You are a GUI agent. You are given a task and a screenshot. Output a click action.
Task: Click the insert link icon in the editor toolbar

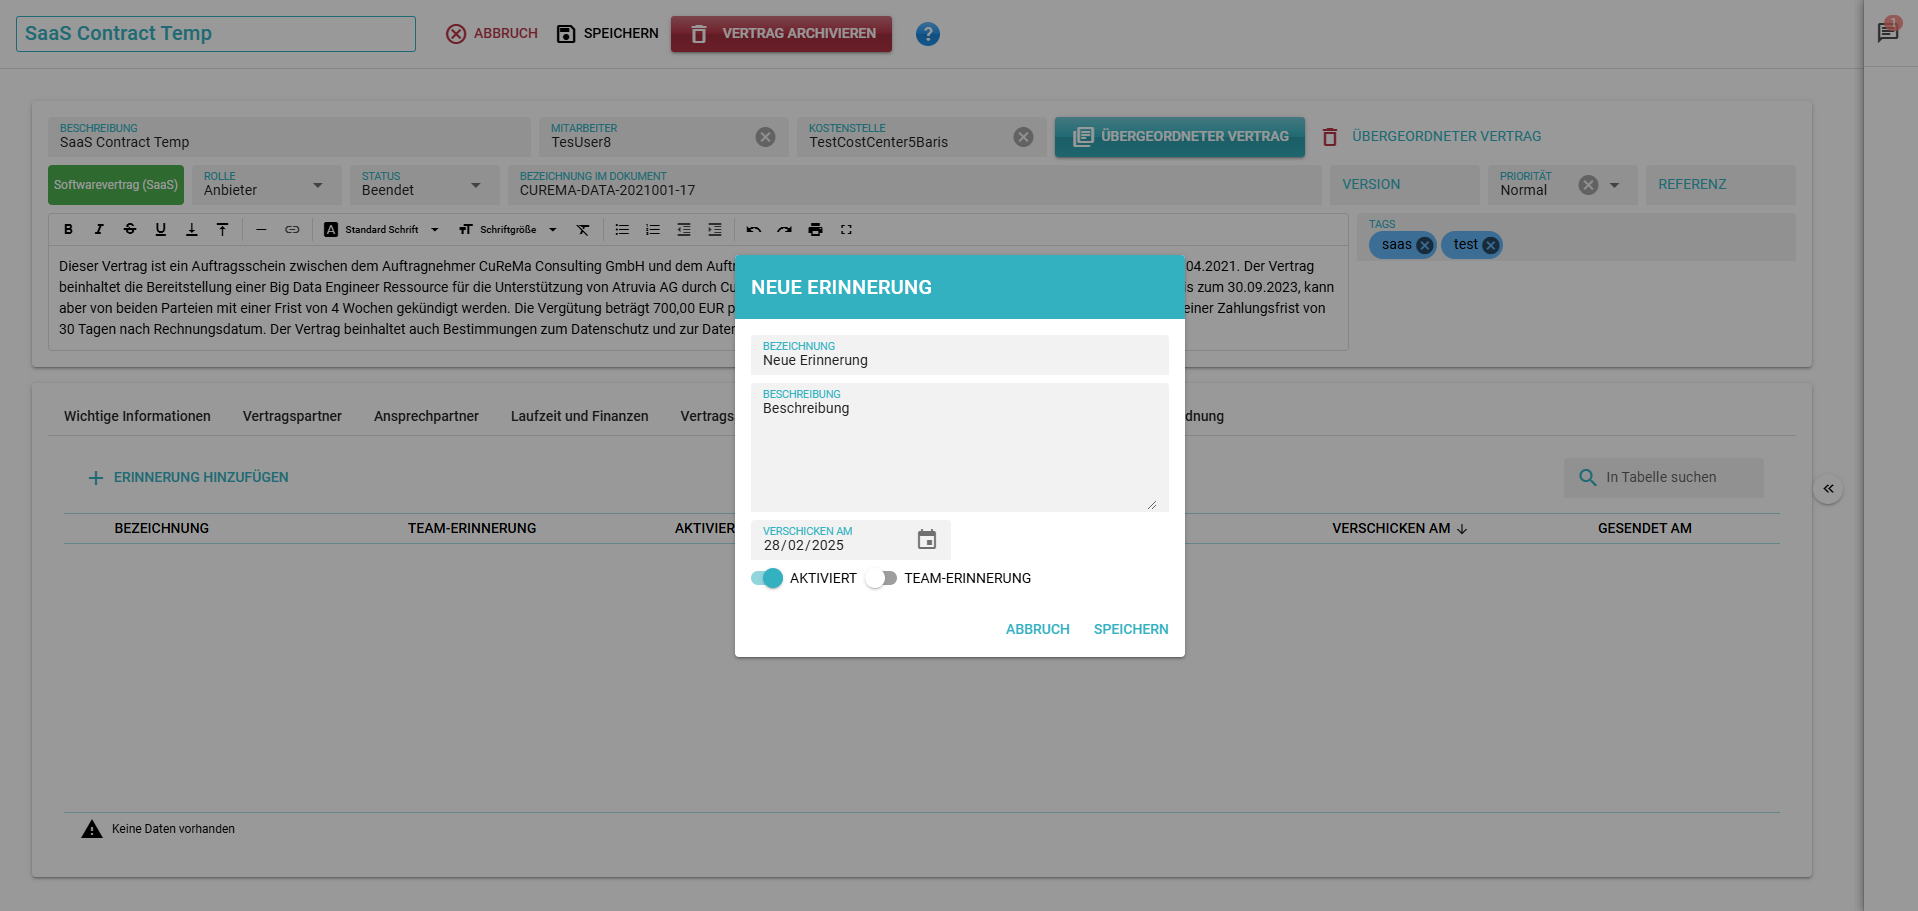pos(292,230)
